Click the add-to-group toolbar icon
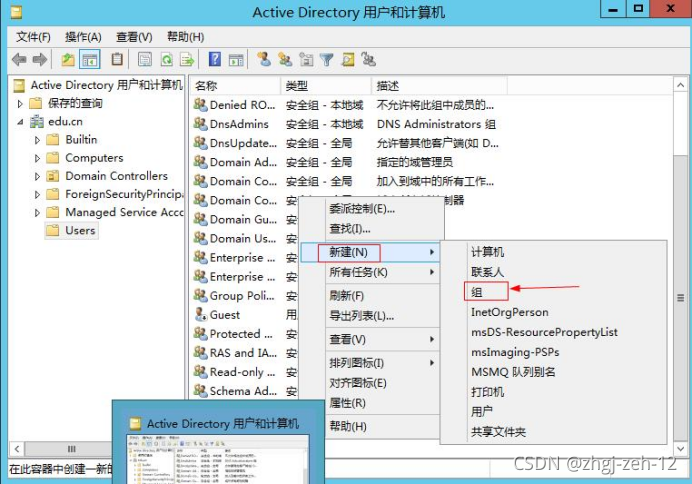Image resolution: width=692 pixels, height=484 pixels. 369,59
